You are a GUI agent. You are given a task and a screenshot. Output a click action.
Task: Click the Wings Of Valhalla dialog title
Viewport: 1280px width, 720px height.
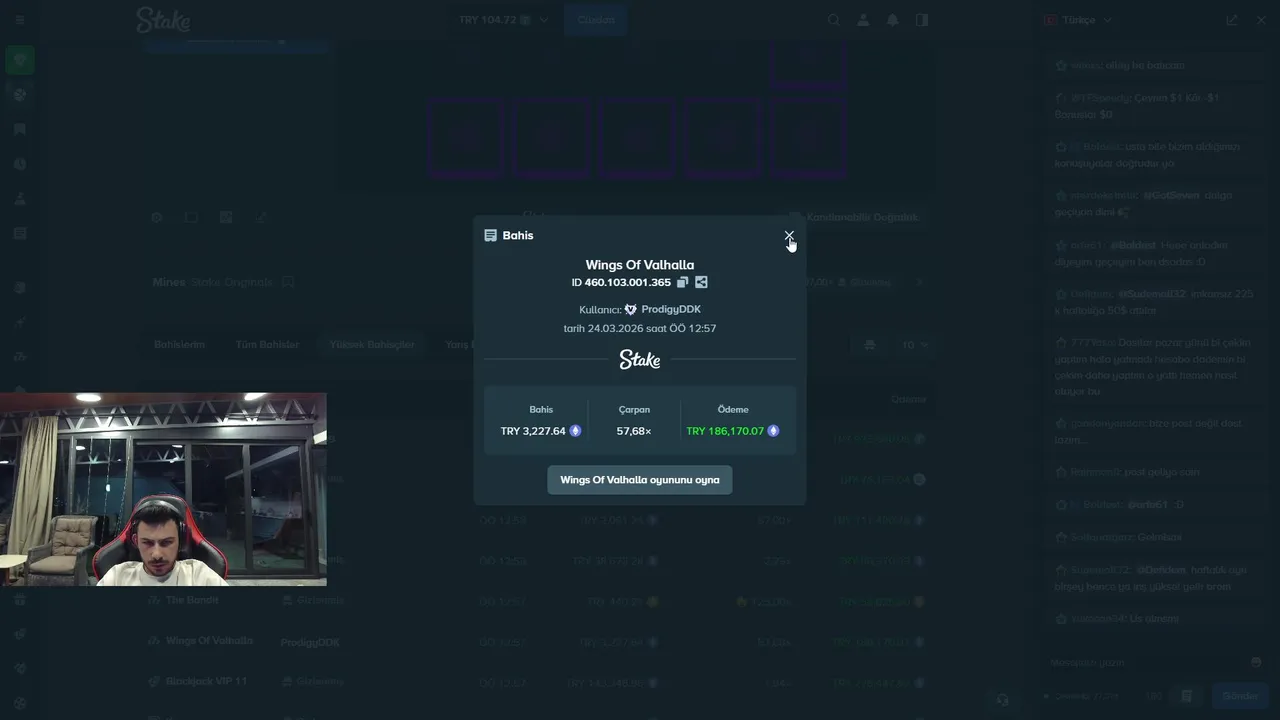pyautogui.click(x=640, y=265)
